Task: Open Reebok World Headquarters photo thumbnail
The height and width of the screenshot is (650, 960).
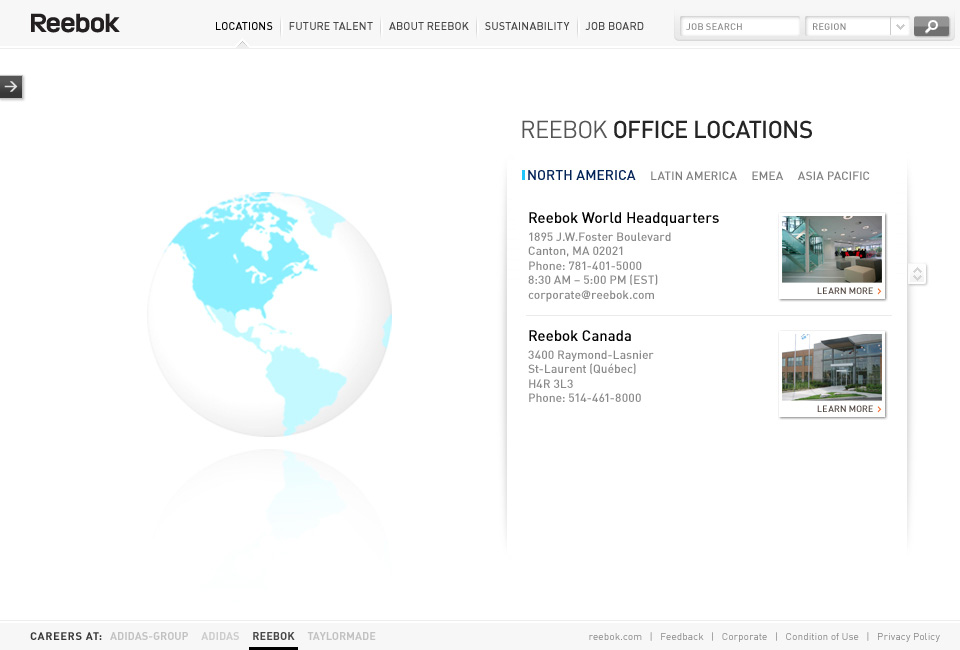Action: pyautogui.click(x=832, y=249)
